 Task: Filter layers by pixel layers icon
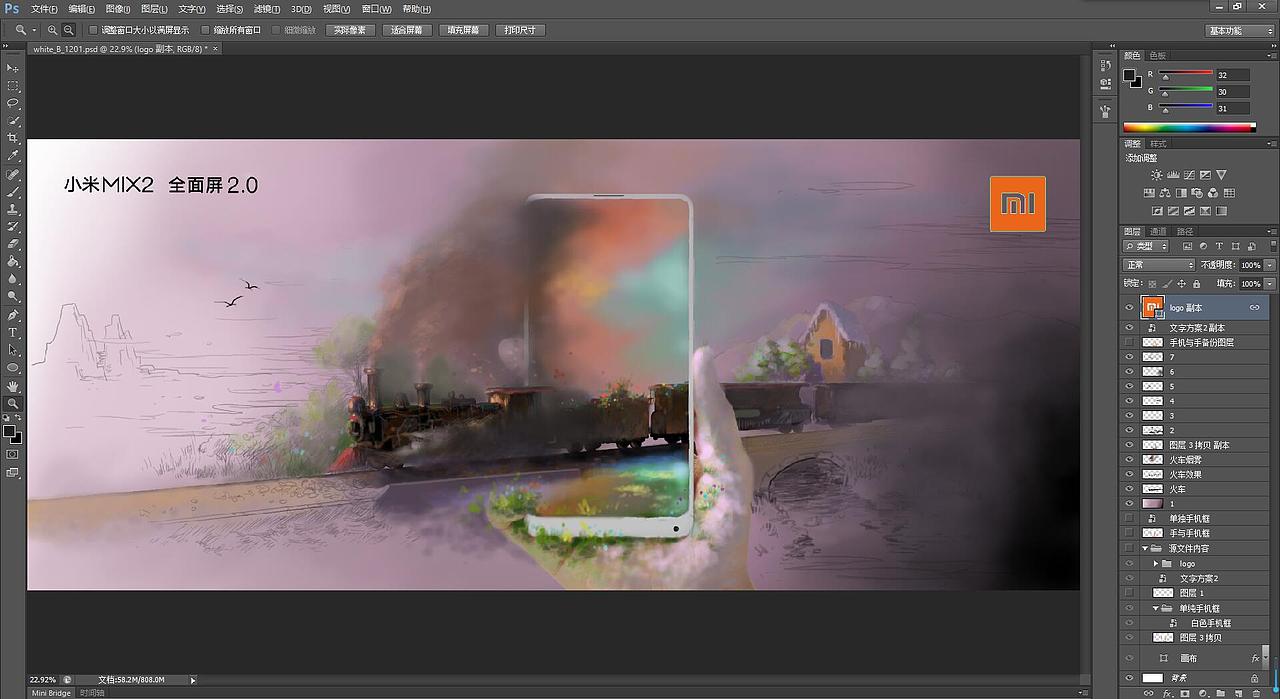(1187, 246)
